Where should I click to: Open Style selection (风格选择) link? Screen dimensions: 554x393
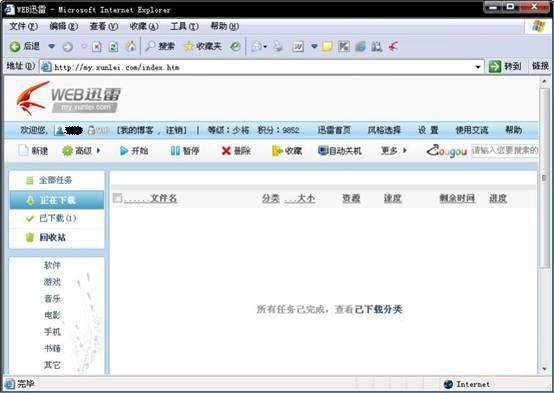384,130
